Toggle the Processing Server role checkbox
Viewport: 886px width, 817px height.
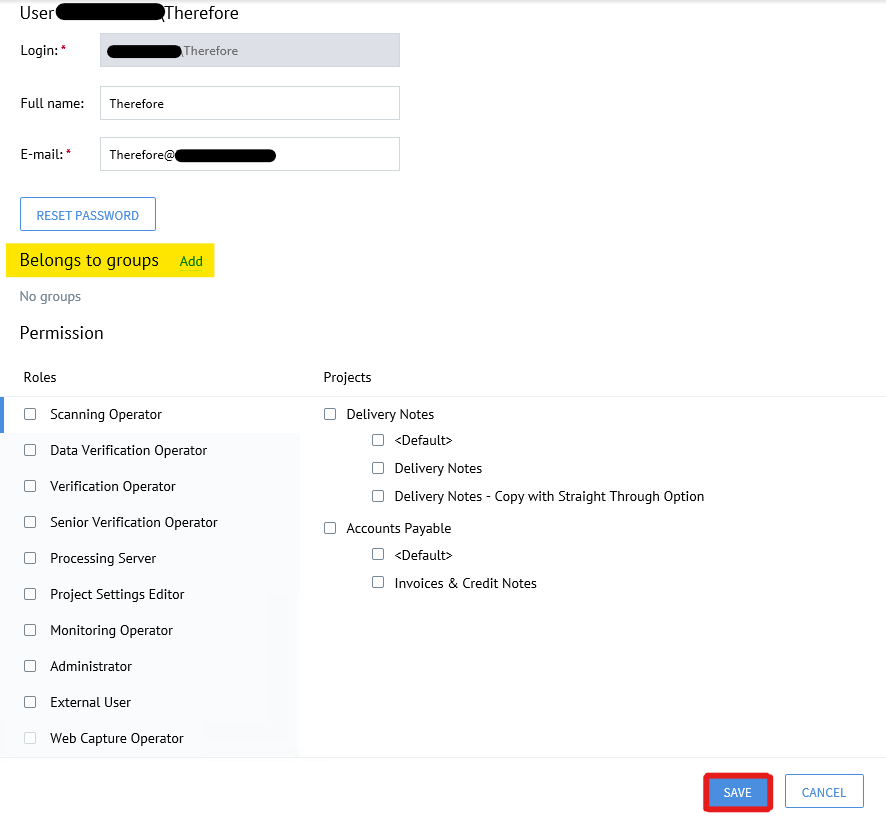30,558
